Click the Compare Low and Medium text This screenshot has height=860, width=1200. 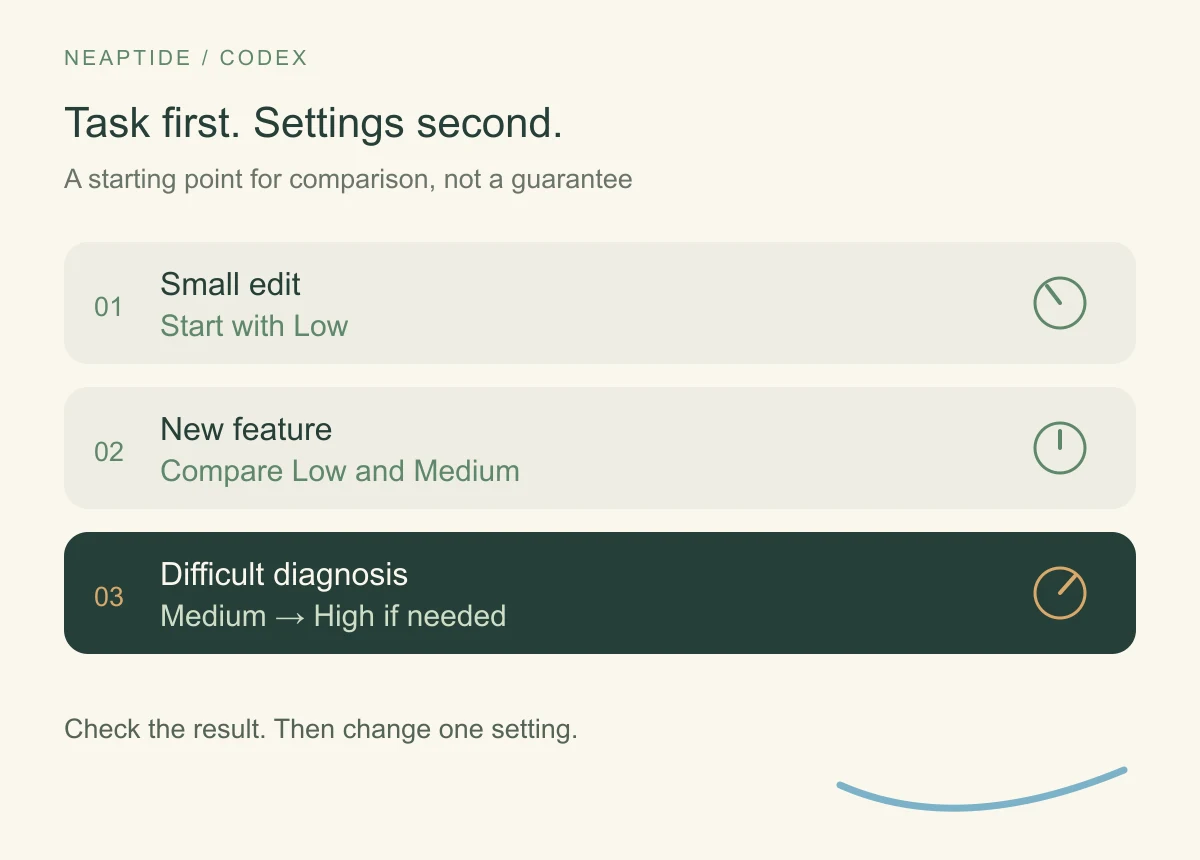pos(340,471)
